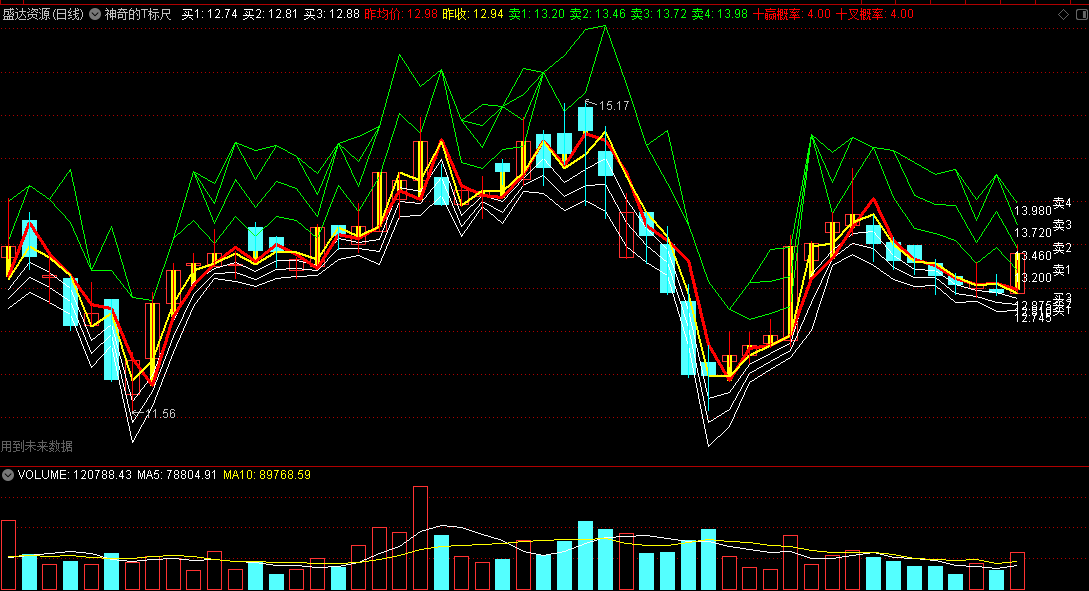Image resolution: width=1089 pixels, height=591 pixels.
Task: Click the VOLUME: 120788.43 label
Action: 74,475
